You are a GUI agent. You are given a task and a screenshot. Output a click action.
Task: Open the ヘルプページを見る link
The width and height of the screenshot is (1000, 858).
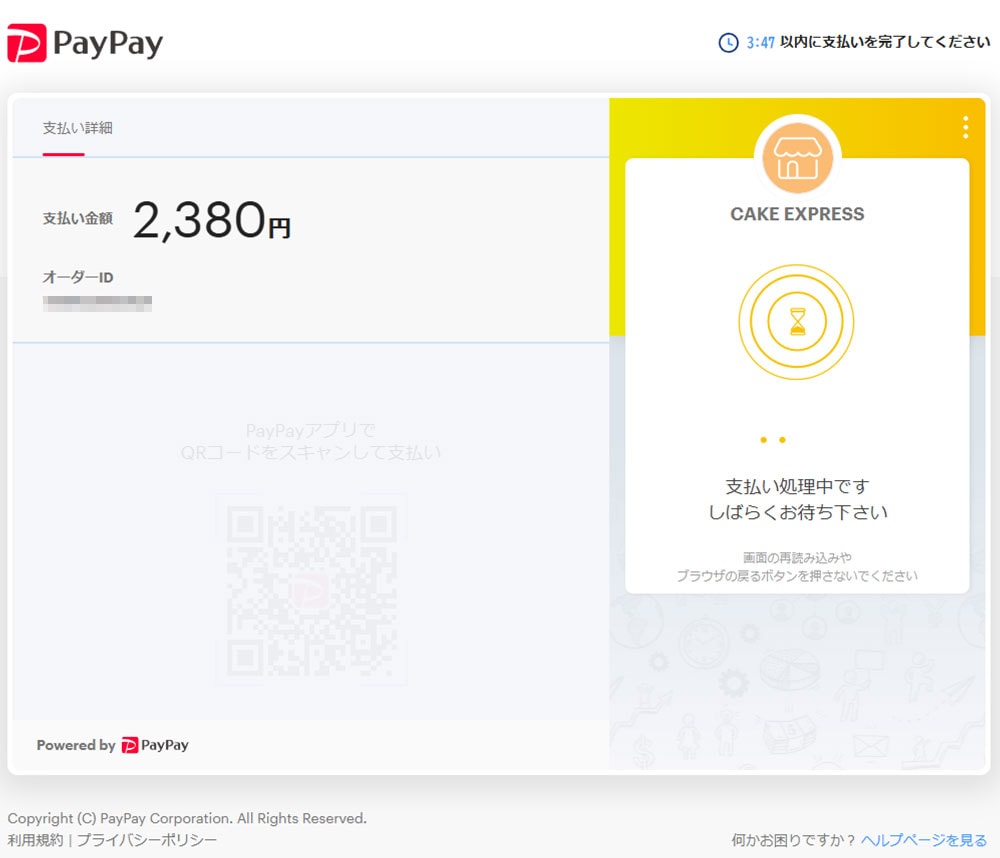924,840
